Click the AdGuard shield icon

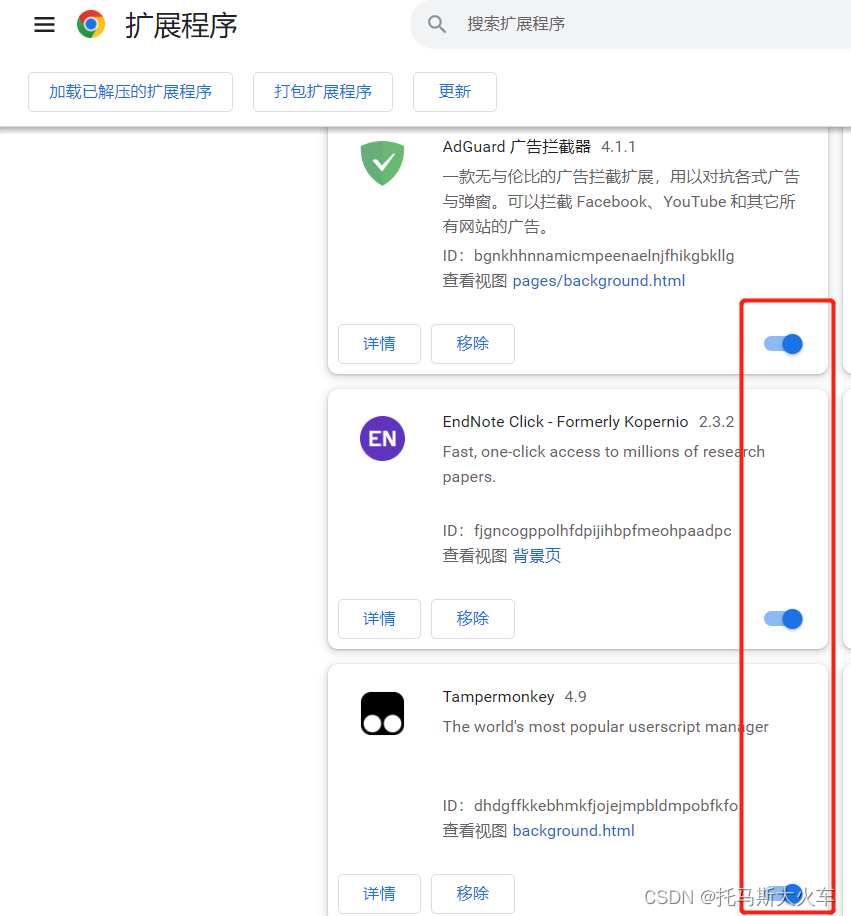pyautogui.click(x=383, y=163)
